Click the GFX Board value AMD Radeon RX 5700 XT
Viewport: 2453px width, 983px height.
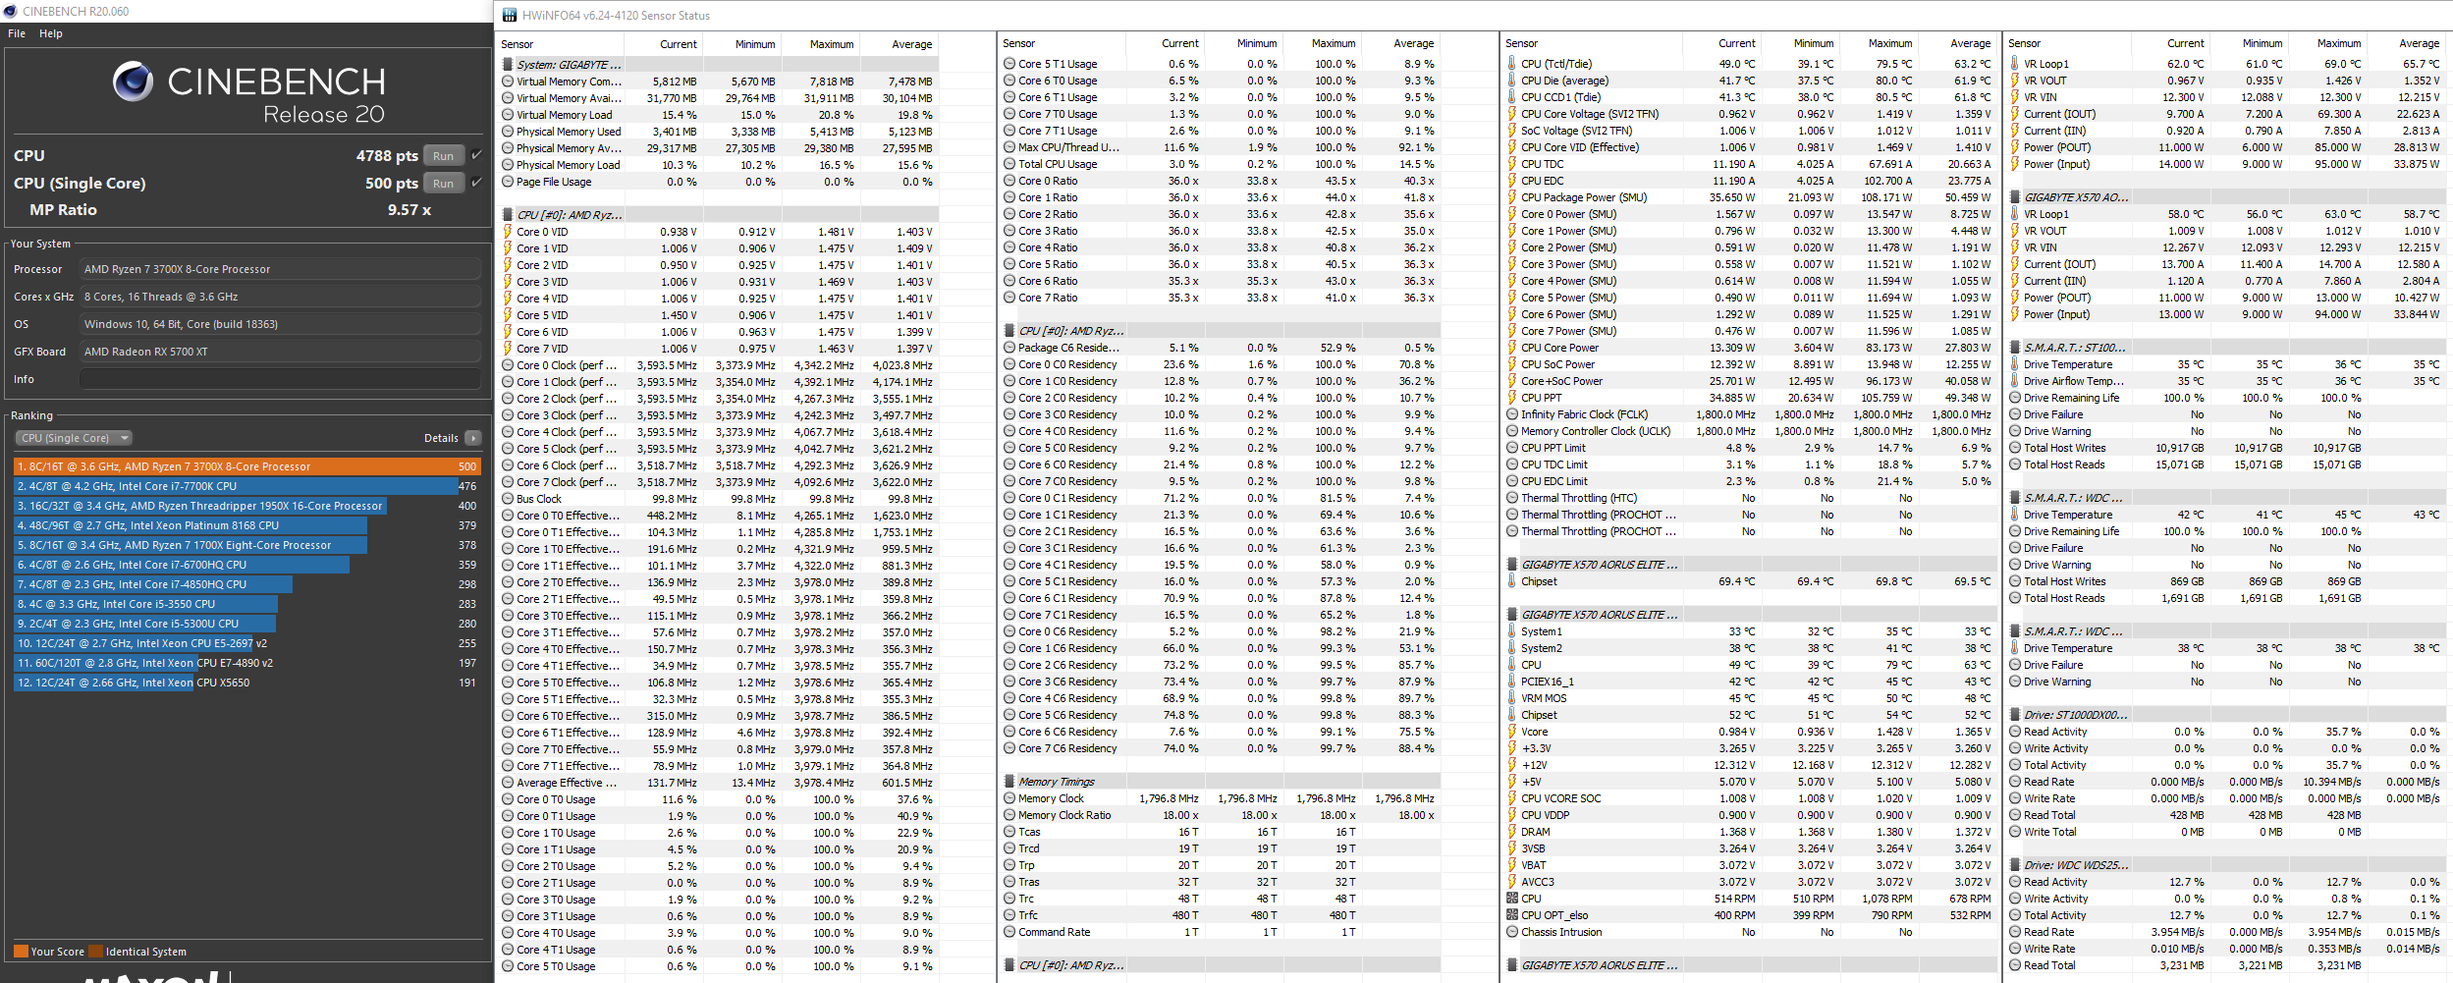pos(280,352)
